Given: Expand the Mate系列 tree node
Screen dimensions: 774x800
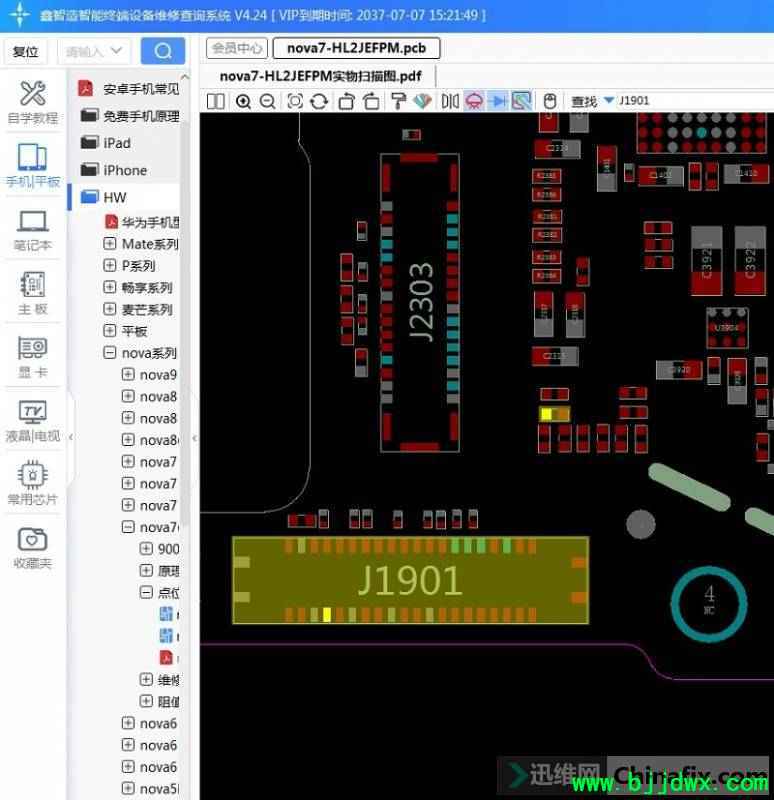Looking at the screenshot, I should tap(109, 243).
